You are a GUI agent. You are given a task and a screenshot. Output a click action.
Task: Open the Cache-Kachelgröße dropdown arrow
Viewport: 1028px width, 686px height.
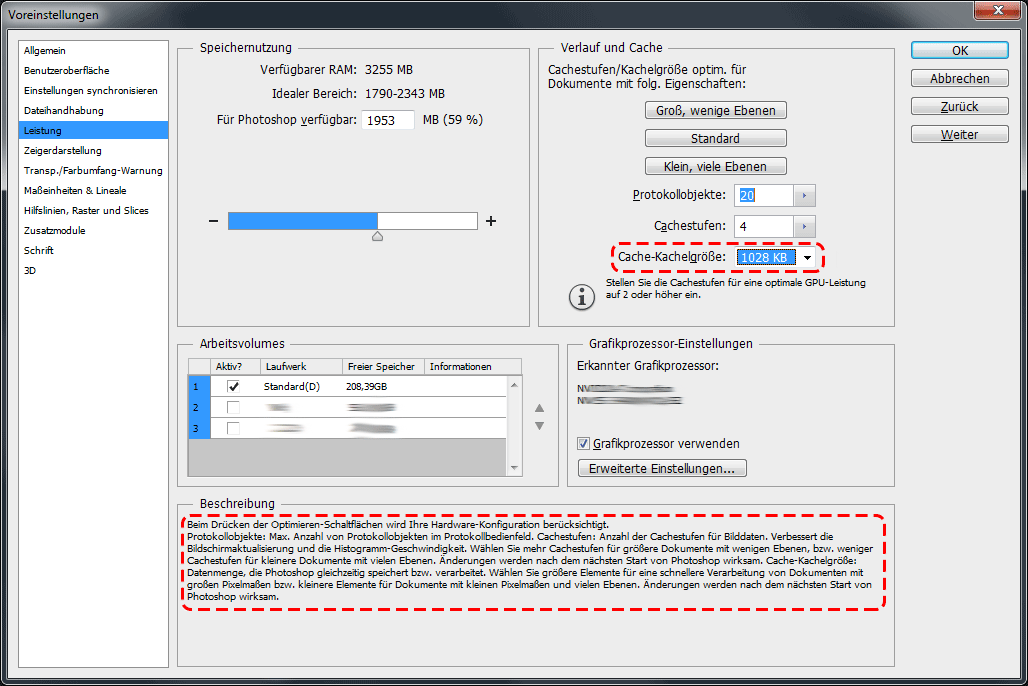point(807,258)
